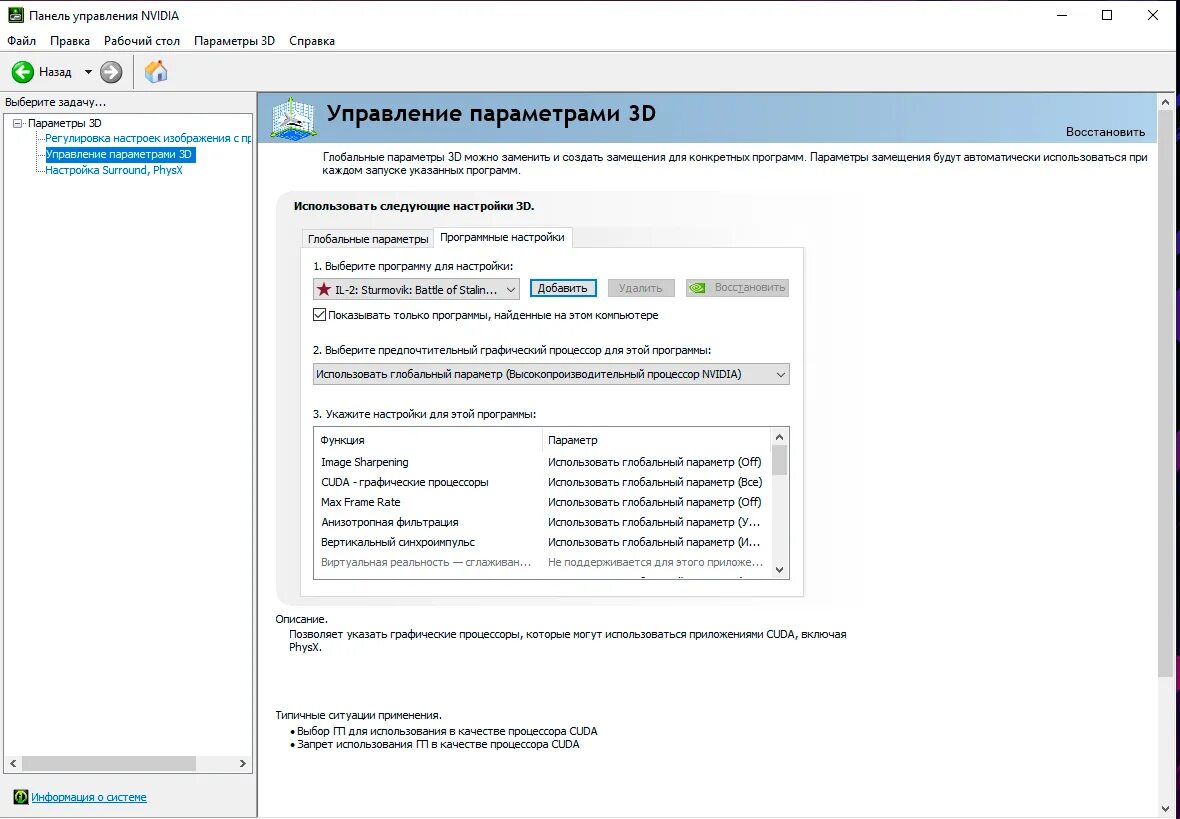Open the Правка menu
The width and height of the screenshot is (1180, 819).
click(69, 41)
